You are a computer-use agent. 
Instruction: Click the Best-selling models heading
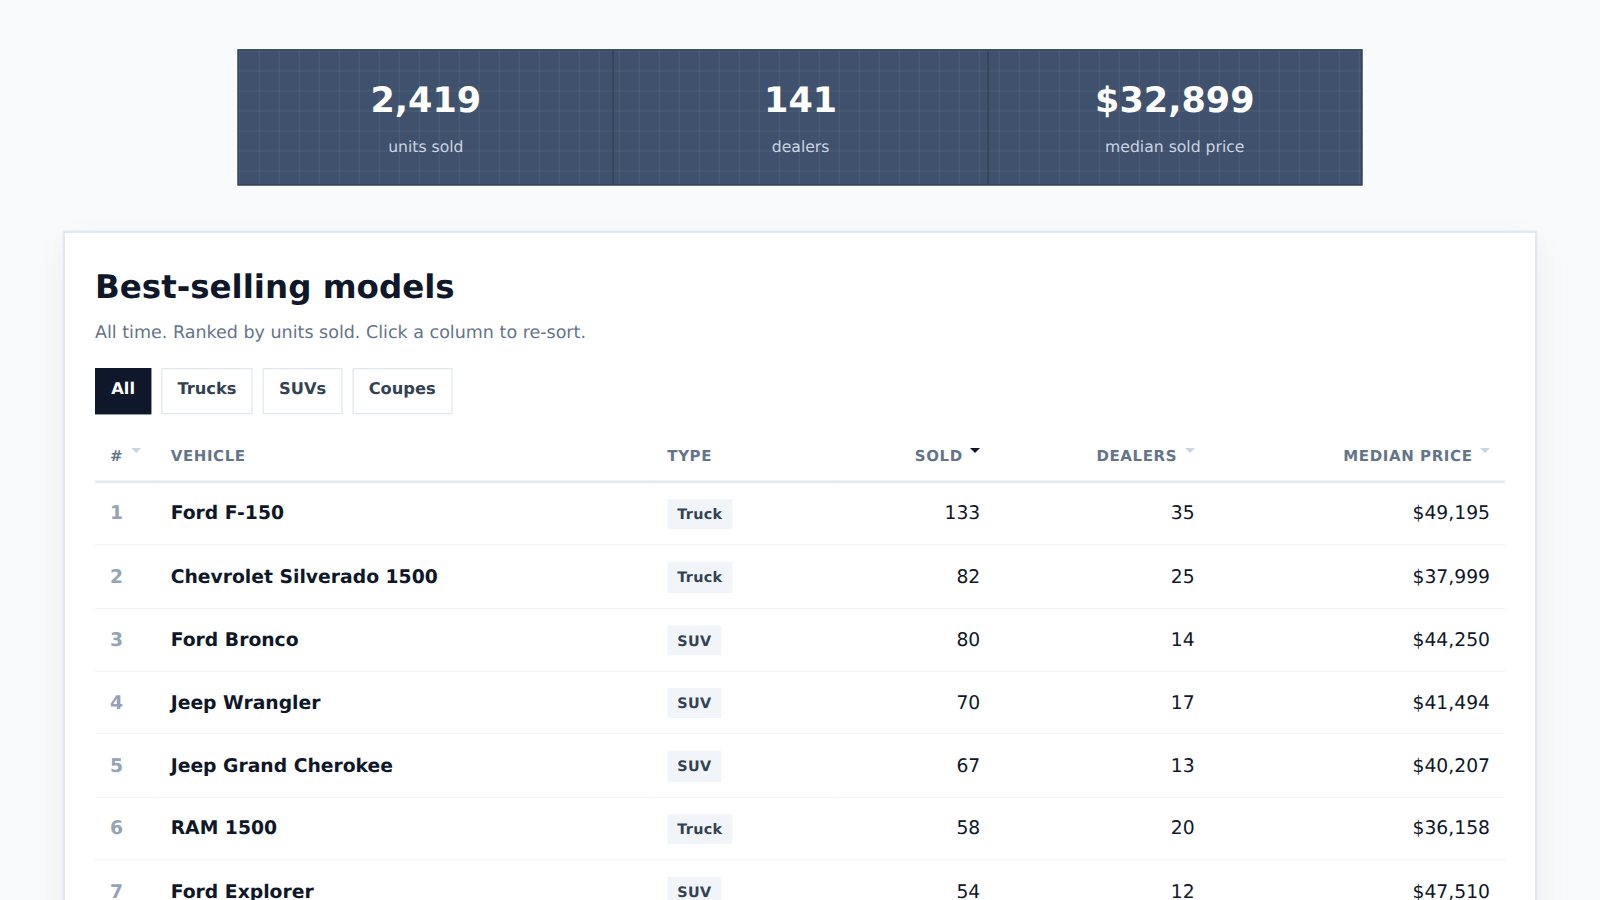tap(275, 287)
